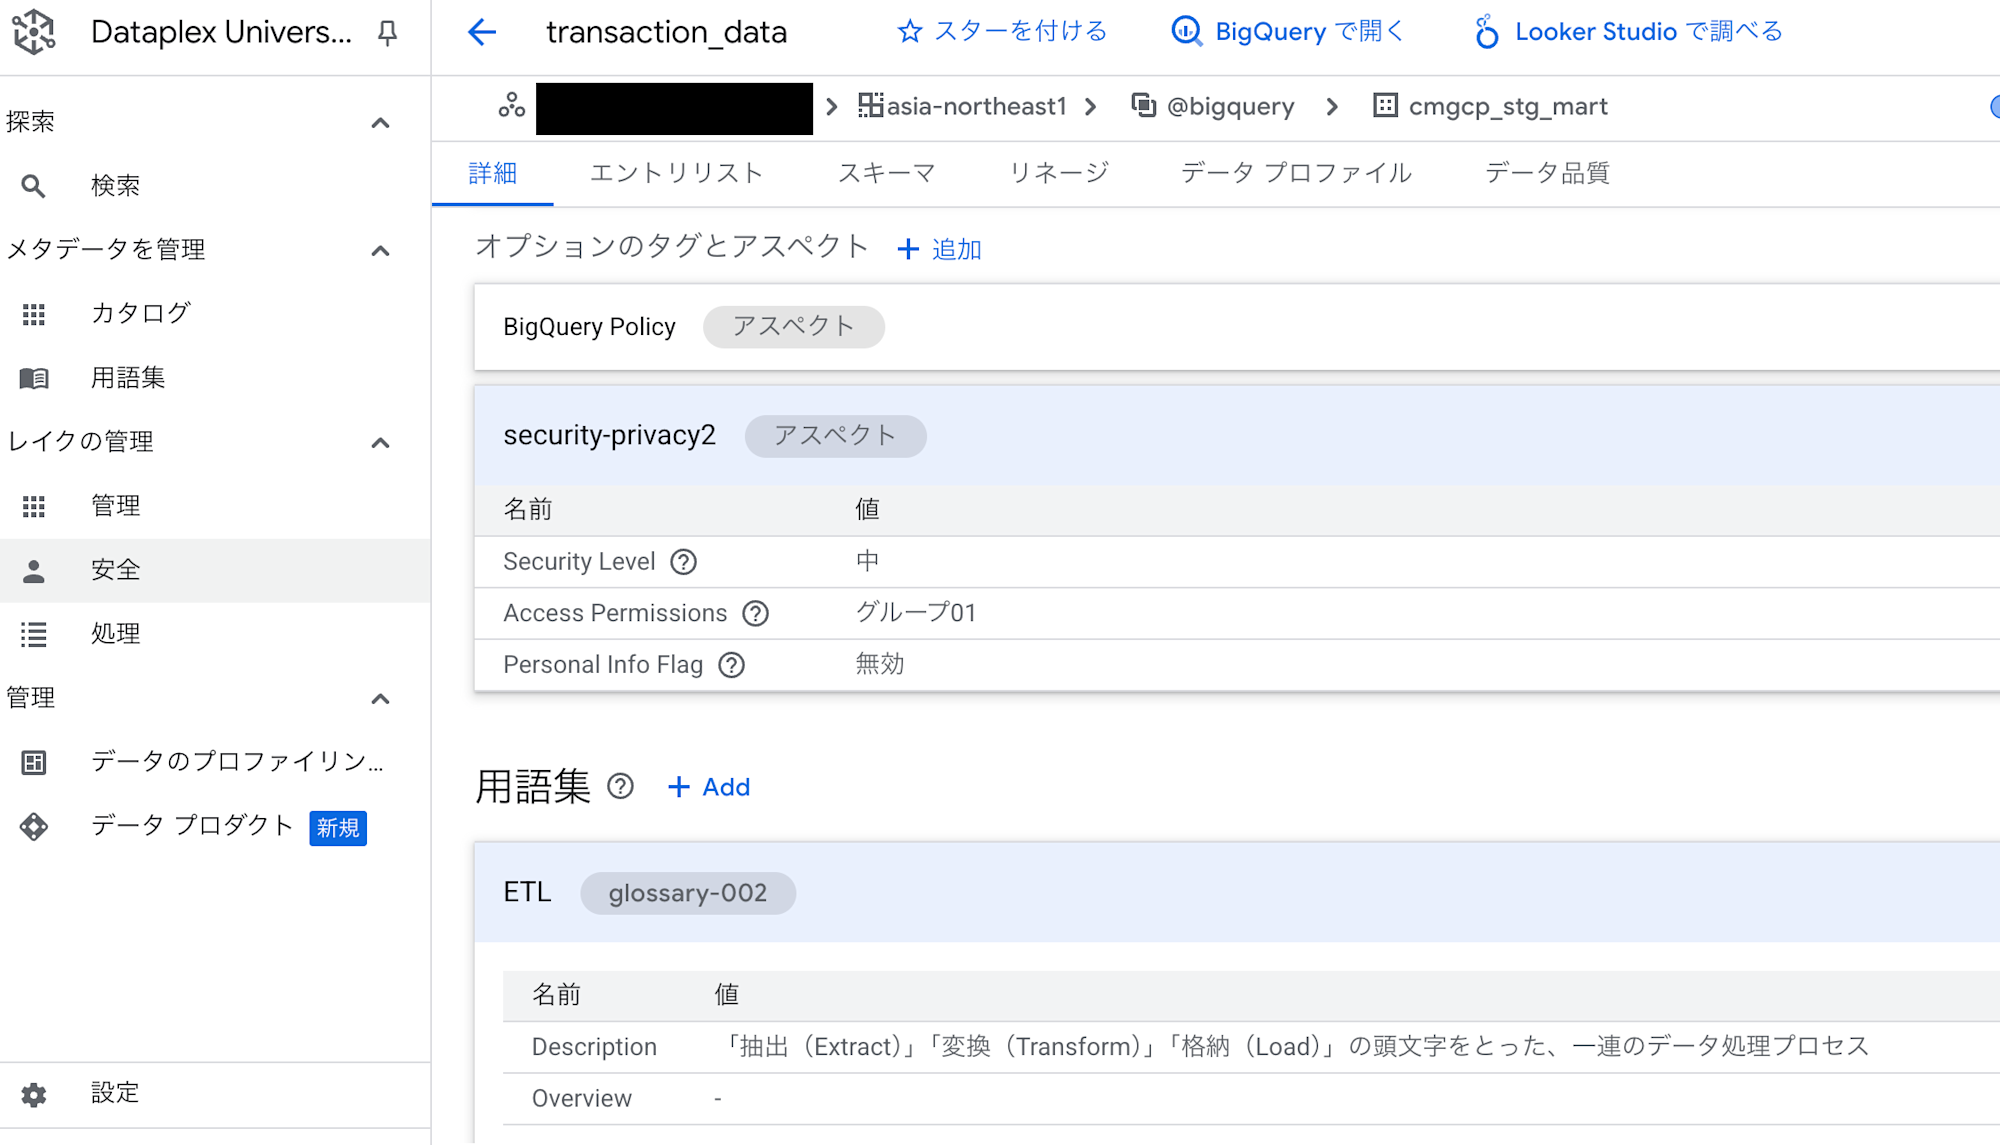
Task: Click the help icon beside 用語集 heading
Action: point(621,787)
